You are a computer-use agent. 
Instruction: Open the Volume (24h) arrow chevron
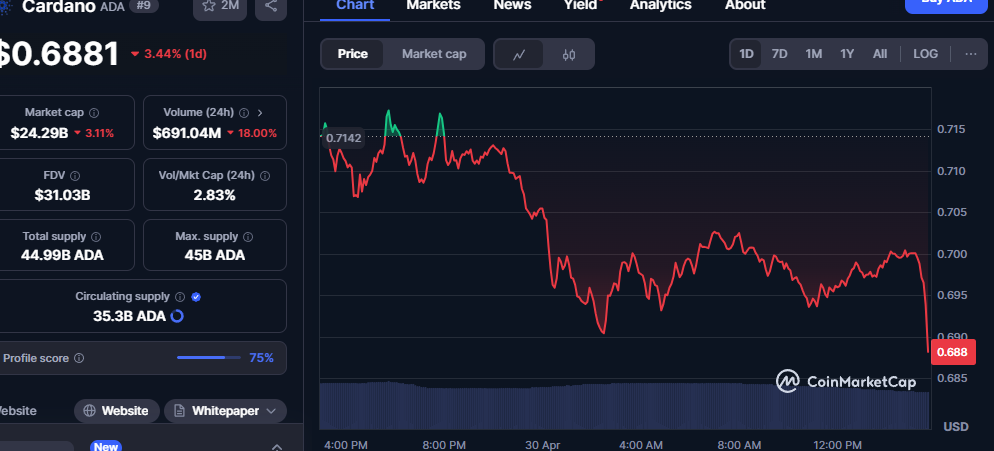(x=260, y=113)
